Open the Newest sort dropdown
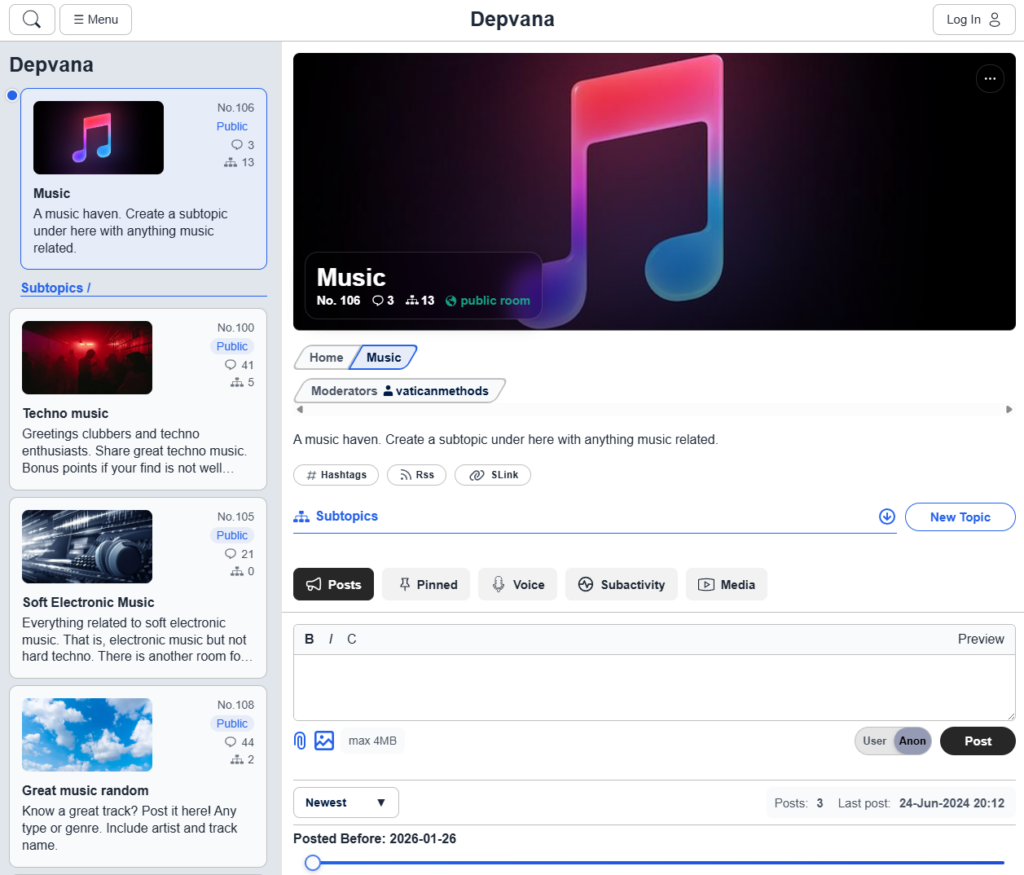Image resolution: width=1024 pixels, height=875 pixels. click(346, 802)
